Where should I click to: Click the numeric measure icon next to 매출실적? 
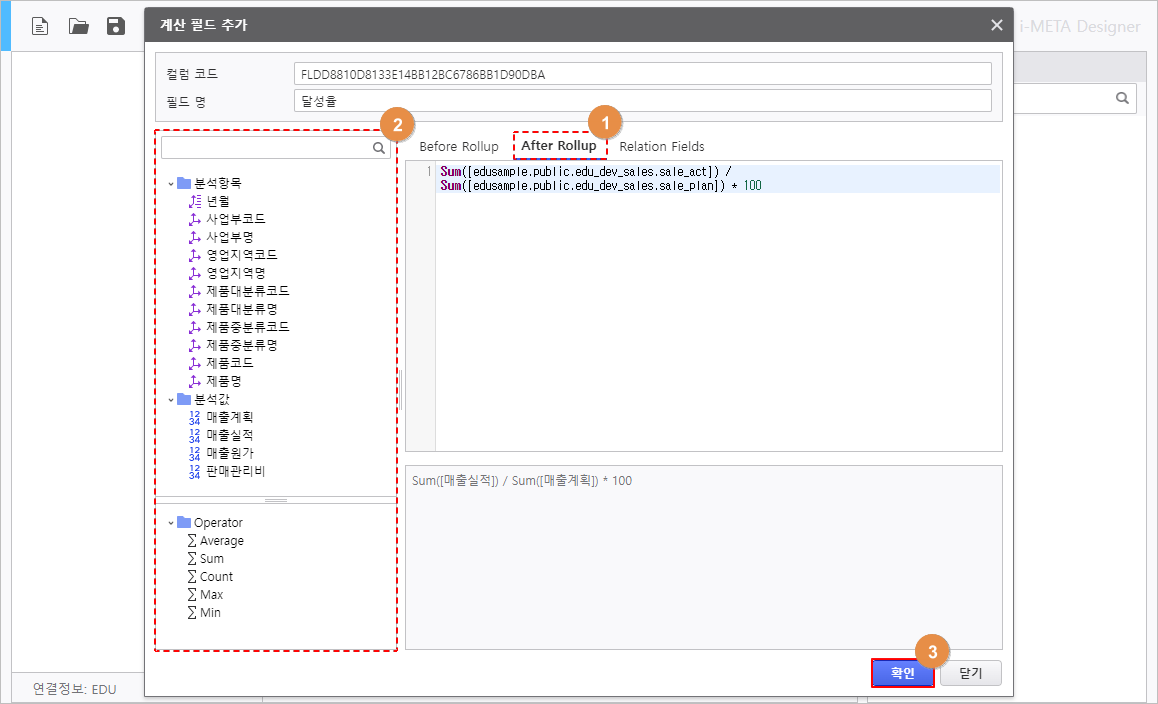[x=194, y=435]
